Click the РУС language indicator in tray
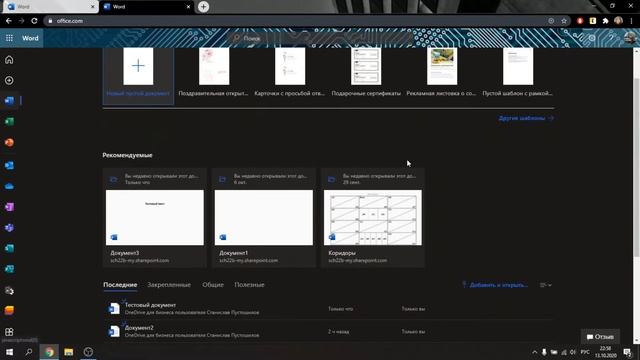 click(585, 352)
